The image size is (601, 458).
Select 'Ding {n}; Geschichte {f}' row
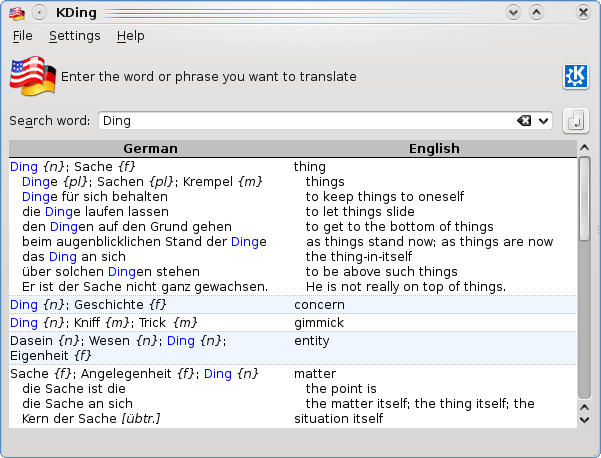(x=88, y=305)
